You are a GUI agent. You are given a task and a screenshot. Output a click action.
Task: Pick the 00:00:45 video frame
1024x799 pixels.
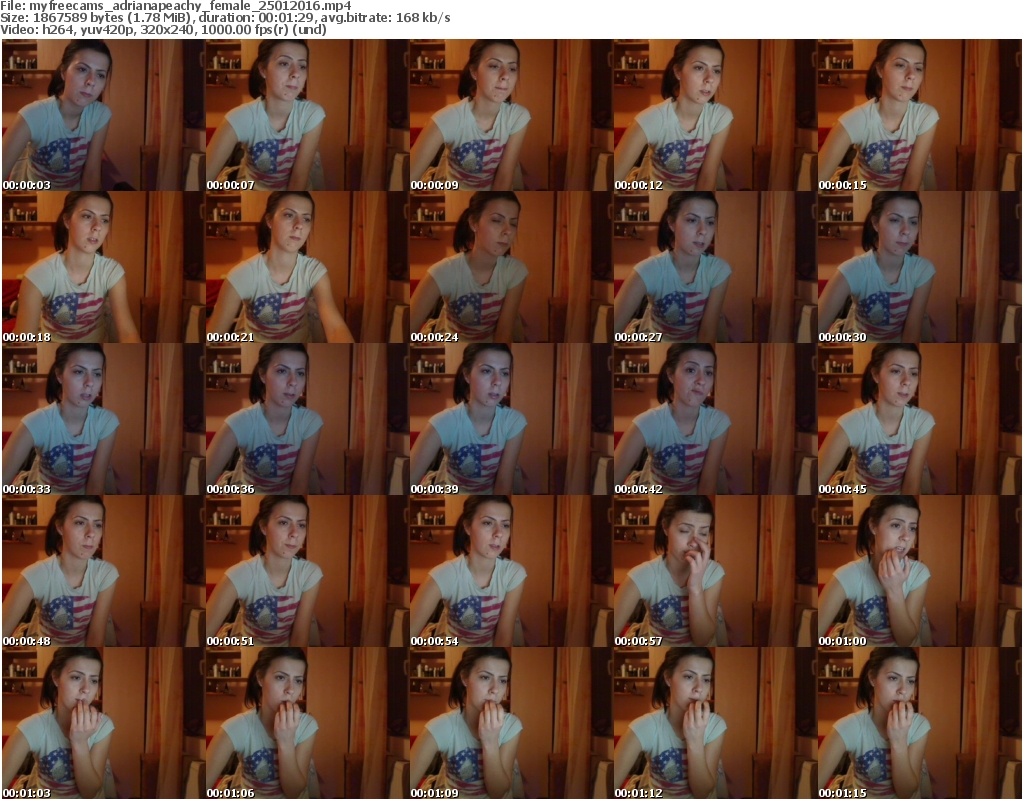(919, 419)
